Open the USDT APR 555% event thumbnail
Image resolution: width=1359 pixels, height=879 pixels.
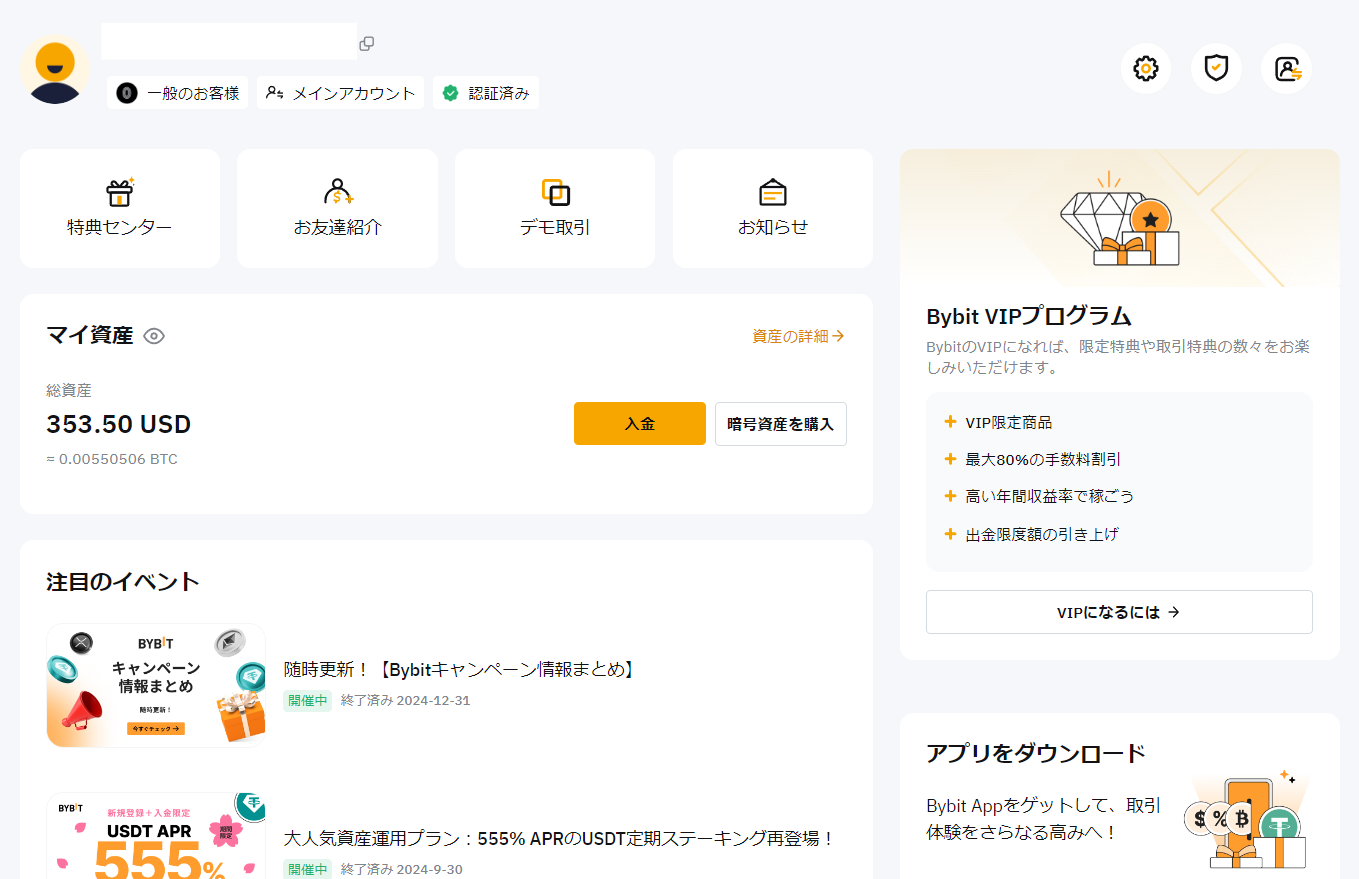coord(156,836)
